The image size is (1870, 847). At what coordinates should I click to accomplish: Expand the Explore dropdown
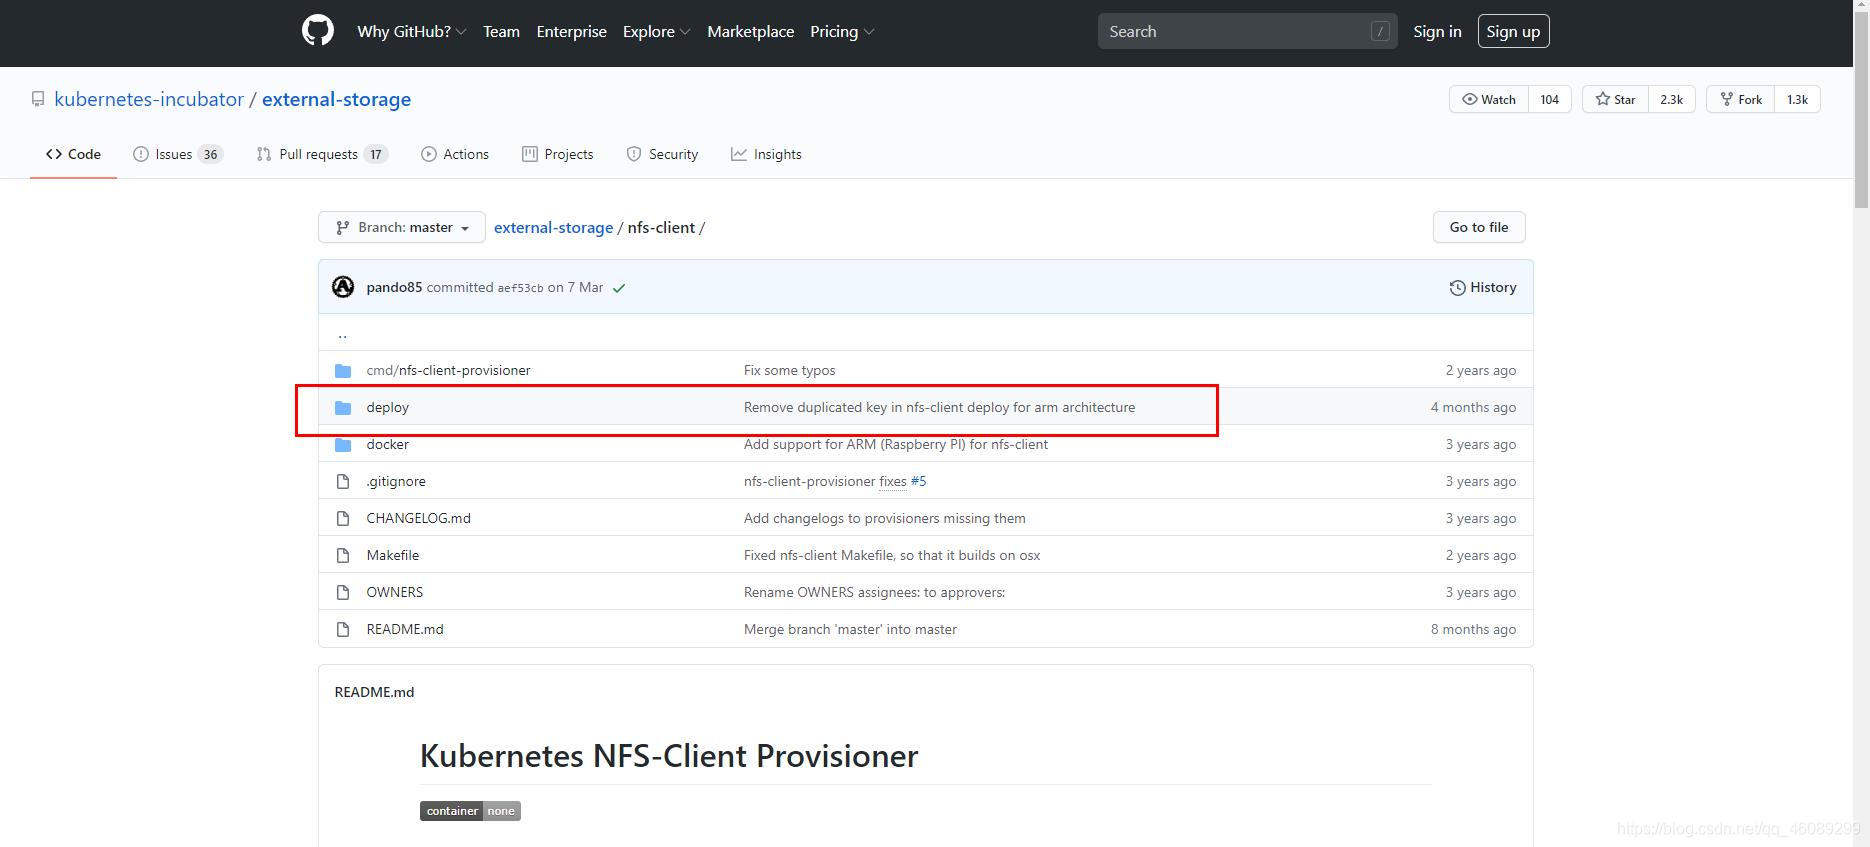point(656,31)
